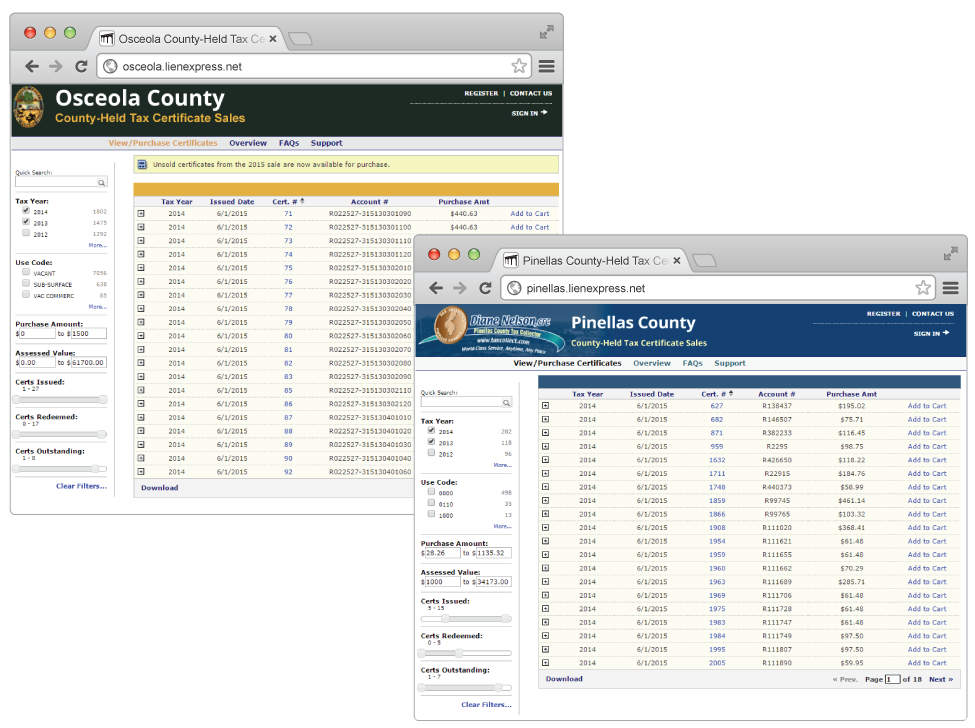Click Pinellas Quick Search magnifier icon
The height and width of the screenshot is (728, 975).
click(x=507, y=403)
